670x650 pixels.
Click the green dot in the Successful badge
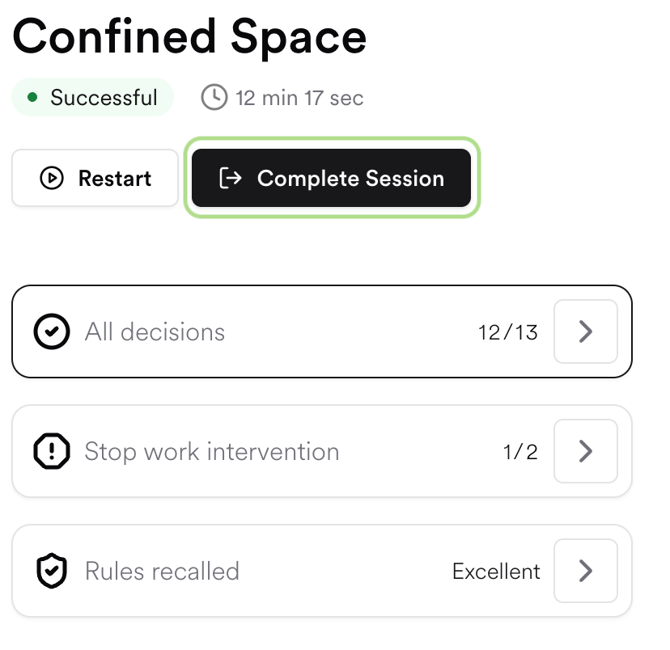coord(33,98)
